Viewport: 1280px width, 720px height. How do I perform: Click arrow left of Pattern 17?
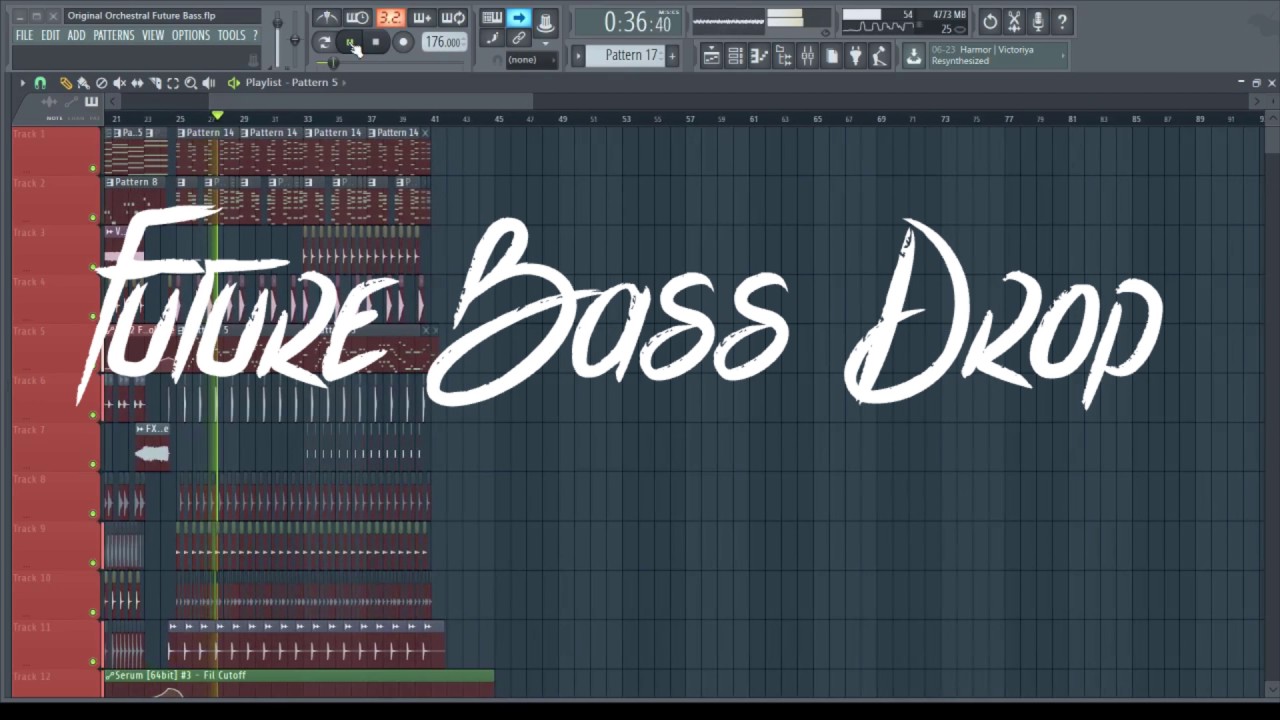tap(578, 55)
